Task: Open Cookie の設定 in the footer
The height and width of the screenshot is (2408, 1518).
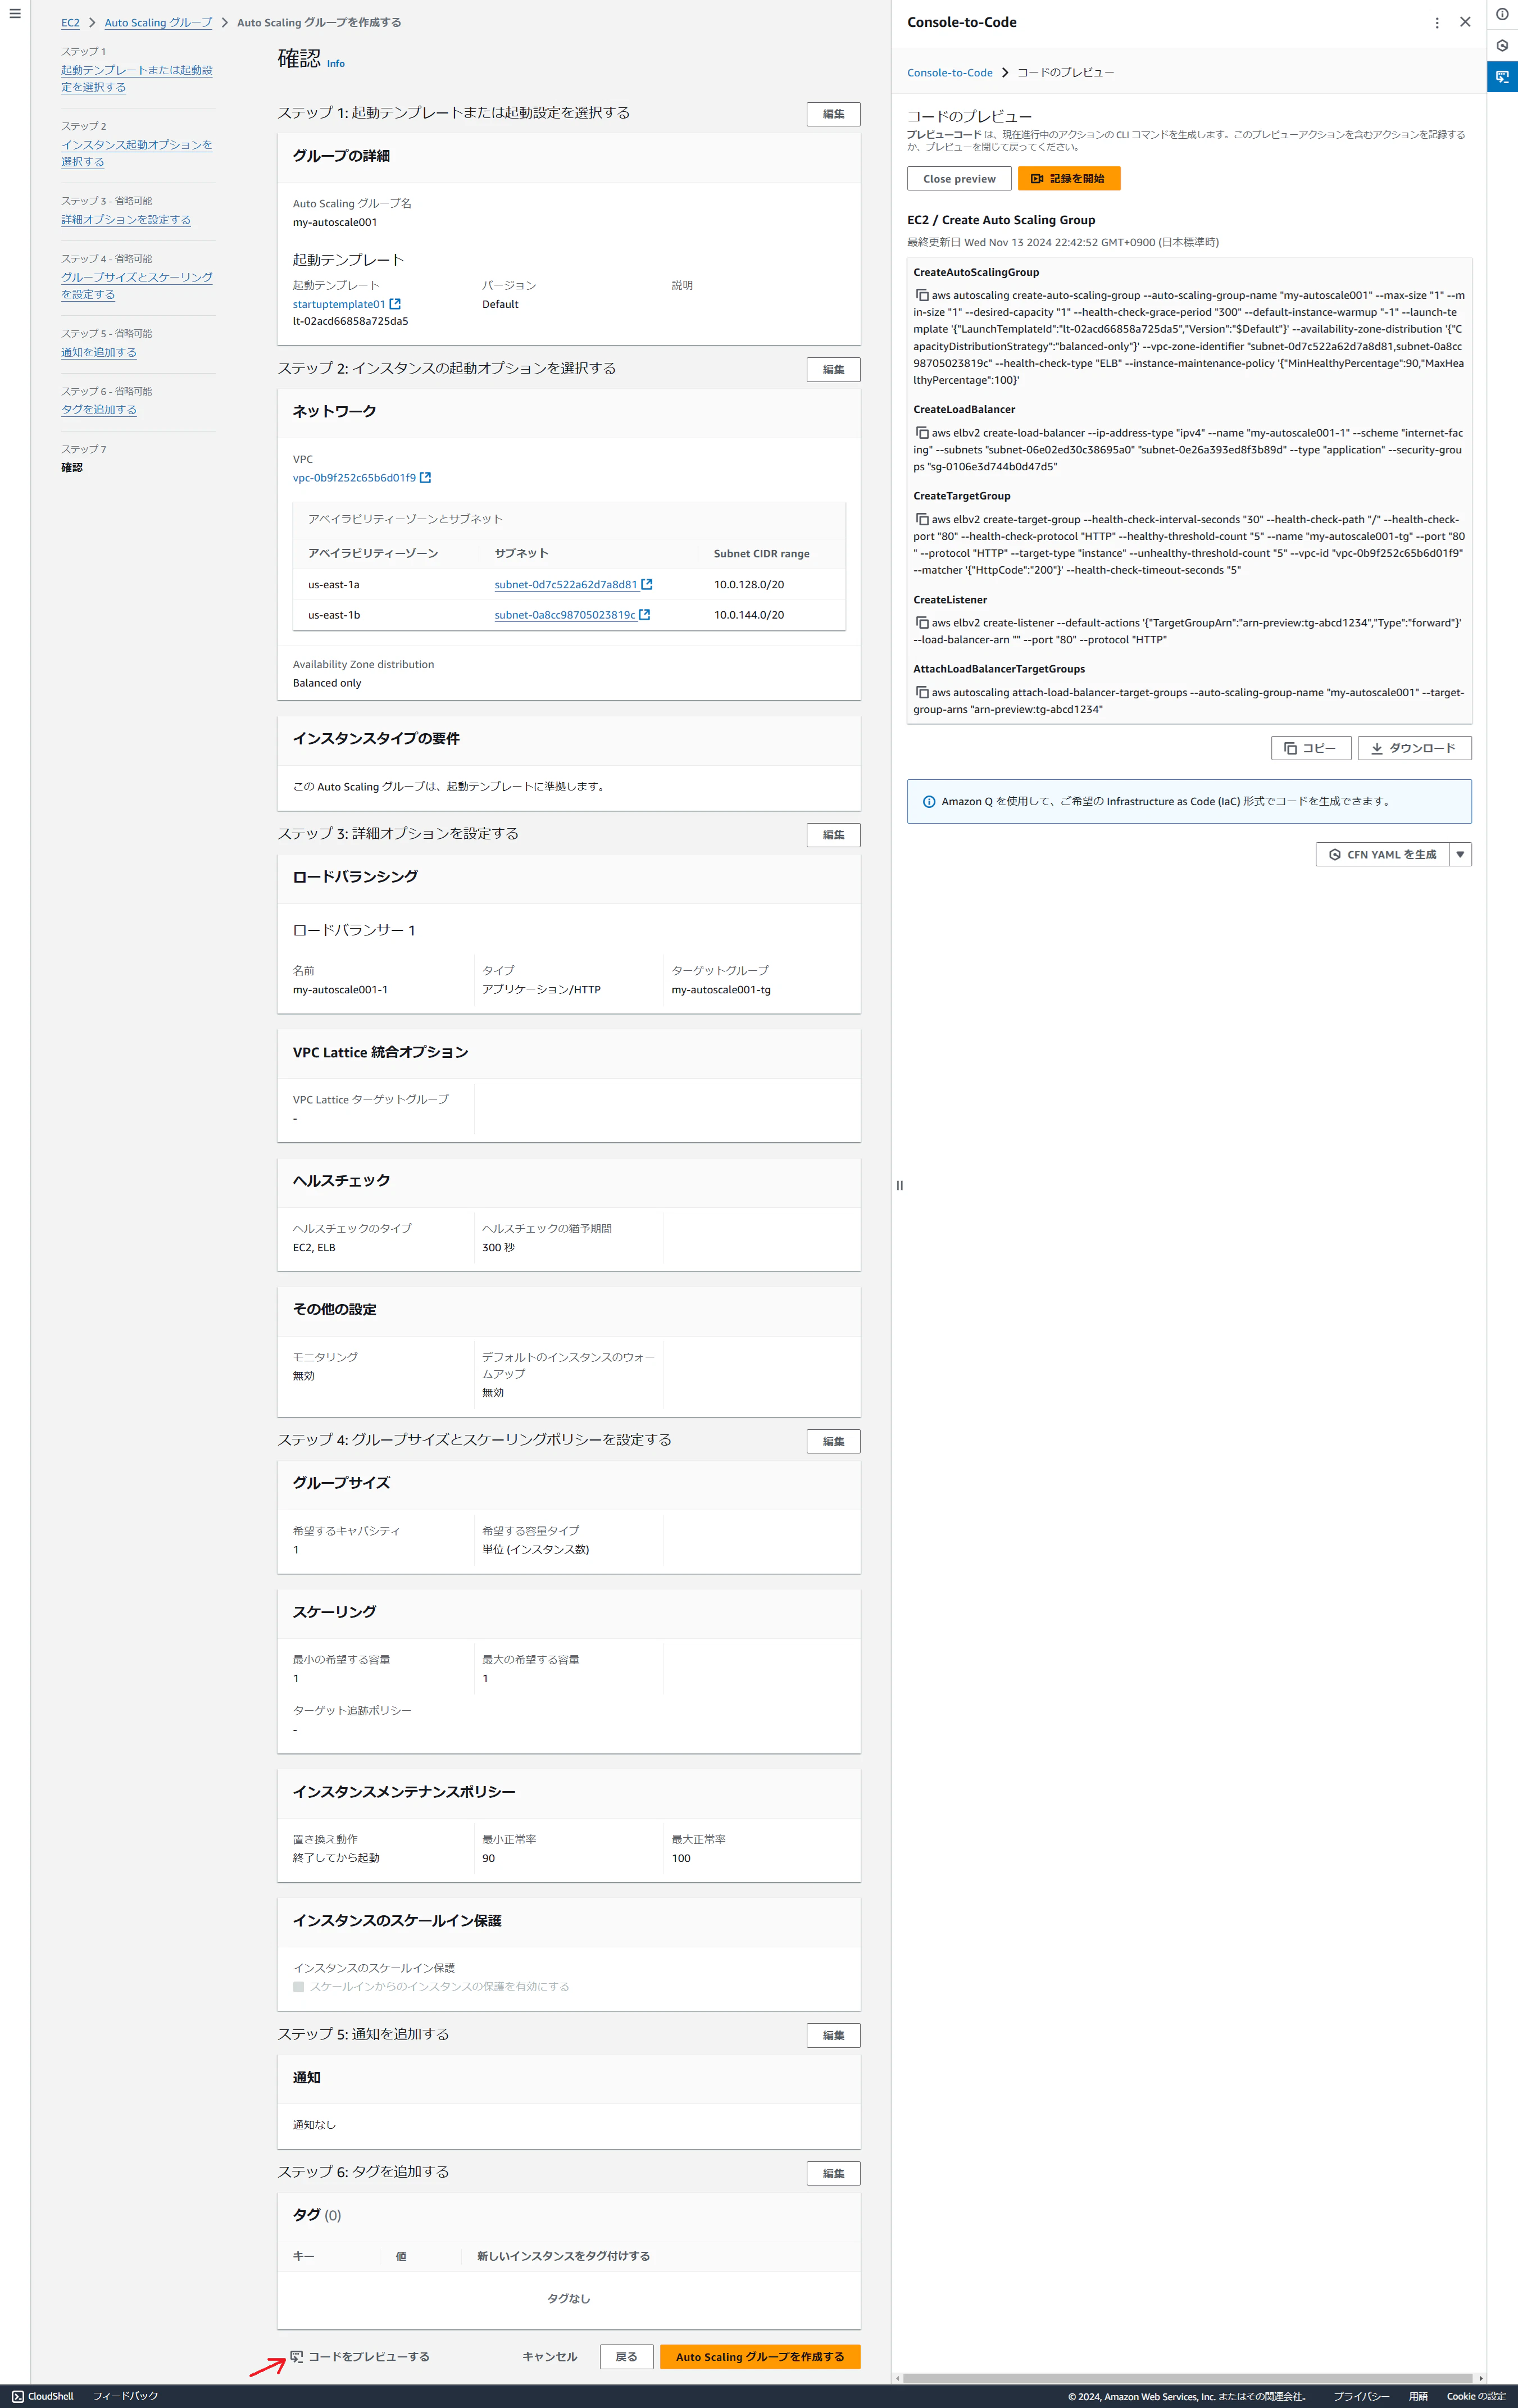Action: 1476,2396
